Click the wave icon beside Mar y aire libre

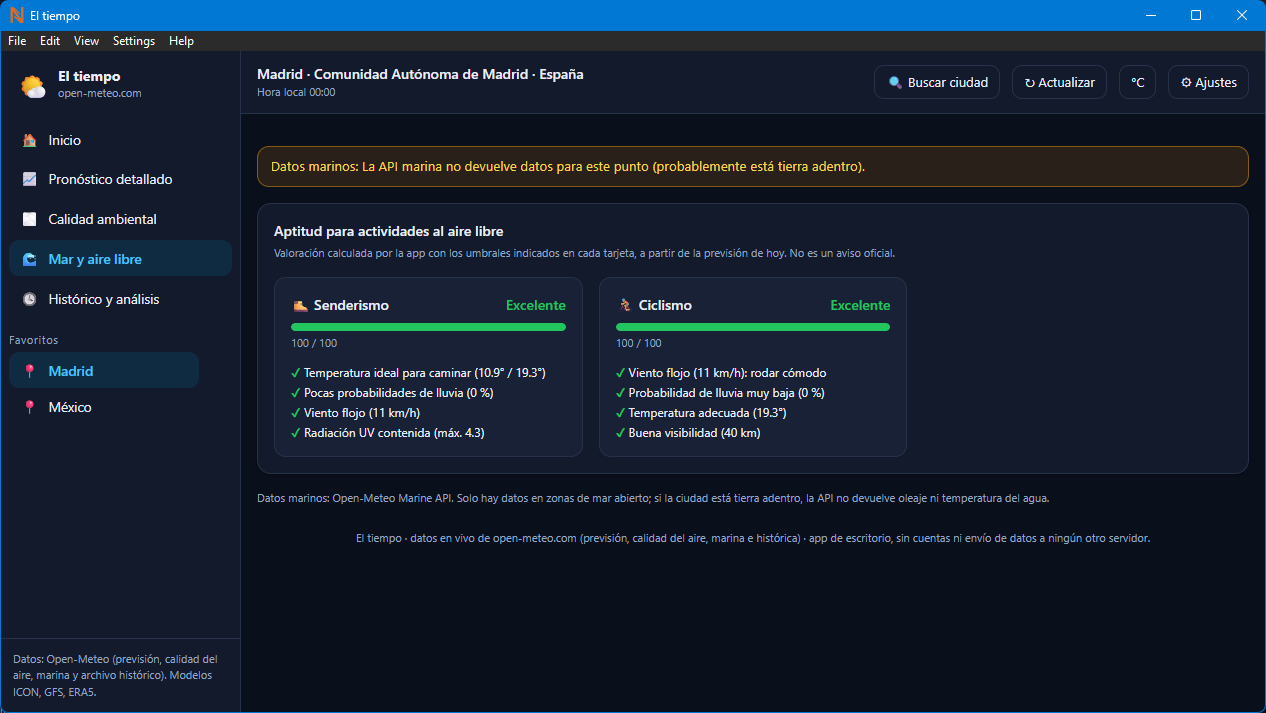pyautogui.click(x=30, y=260)
